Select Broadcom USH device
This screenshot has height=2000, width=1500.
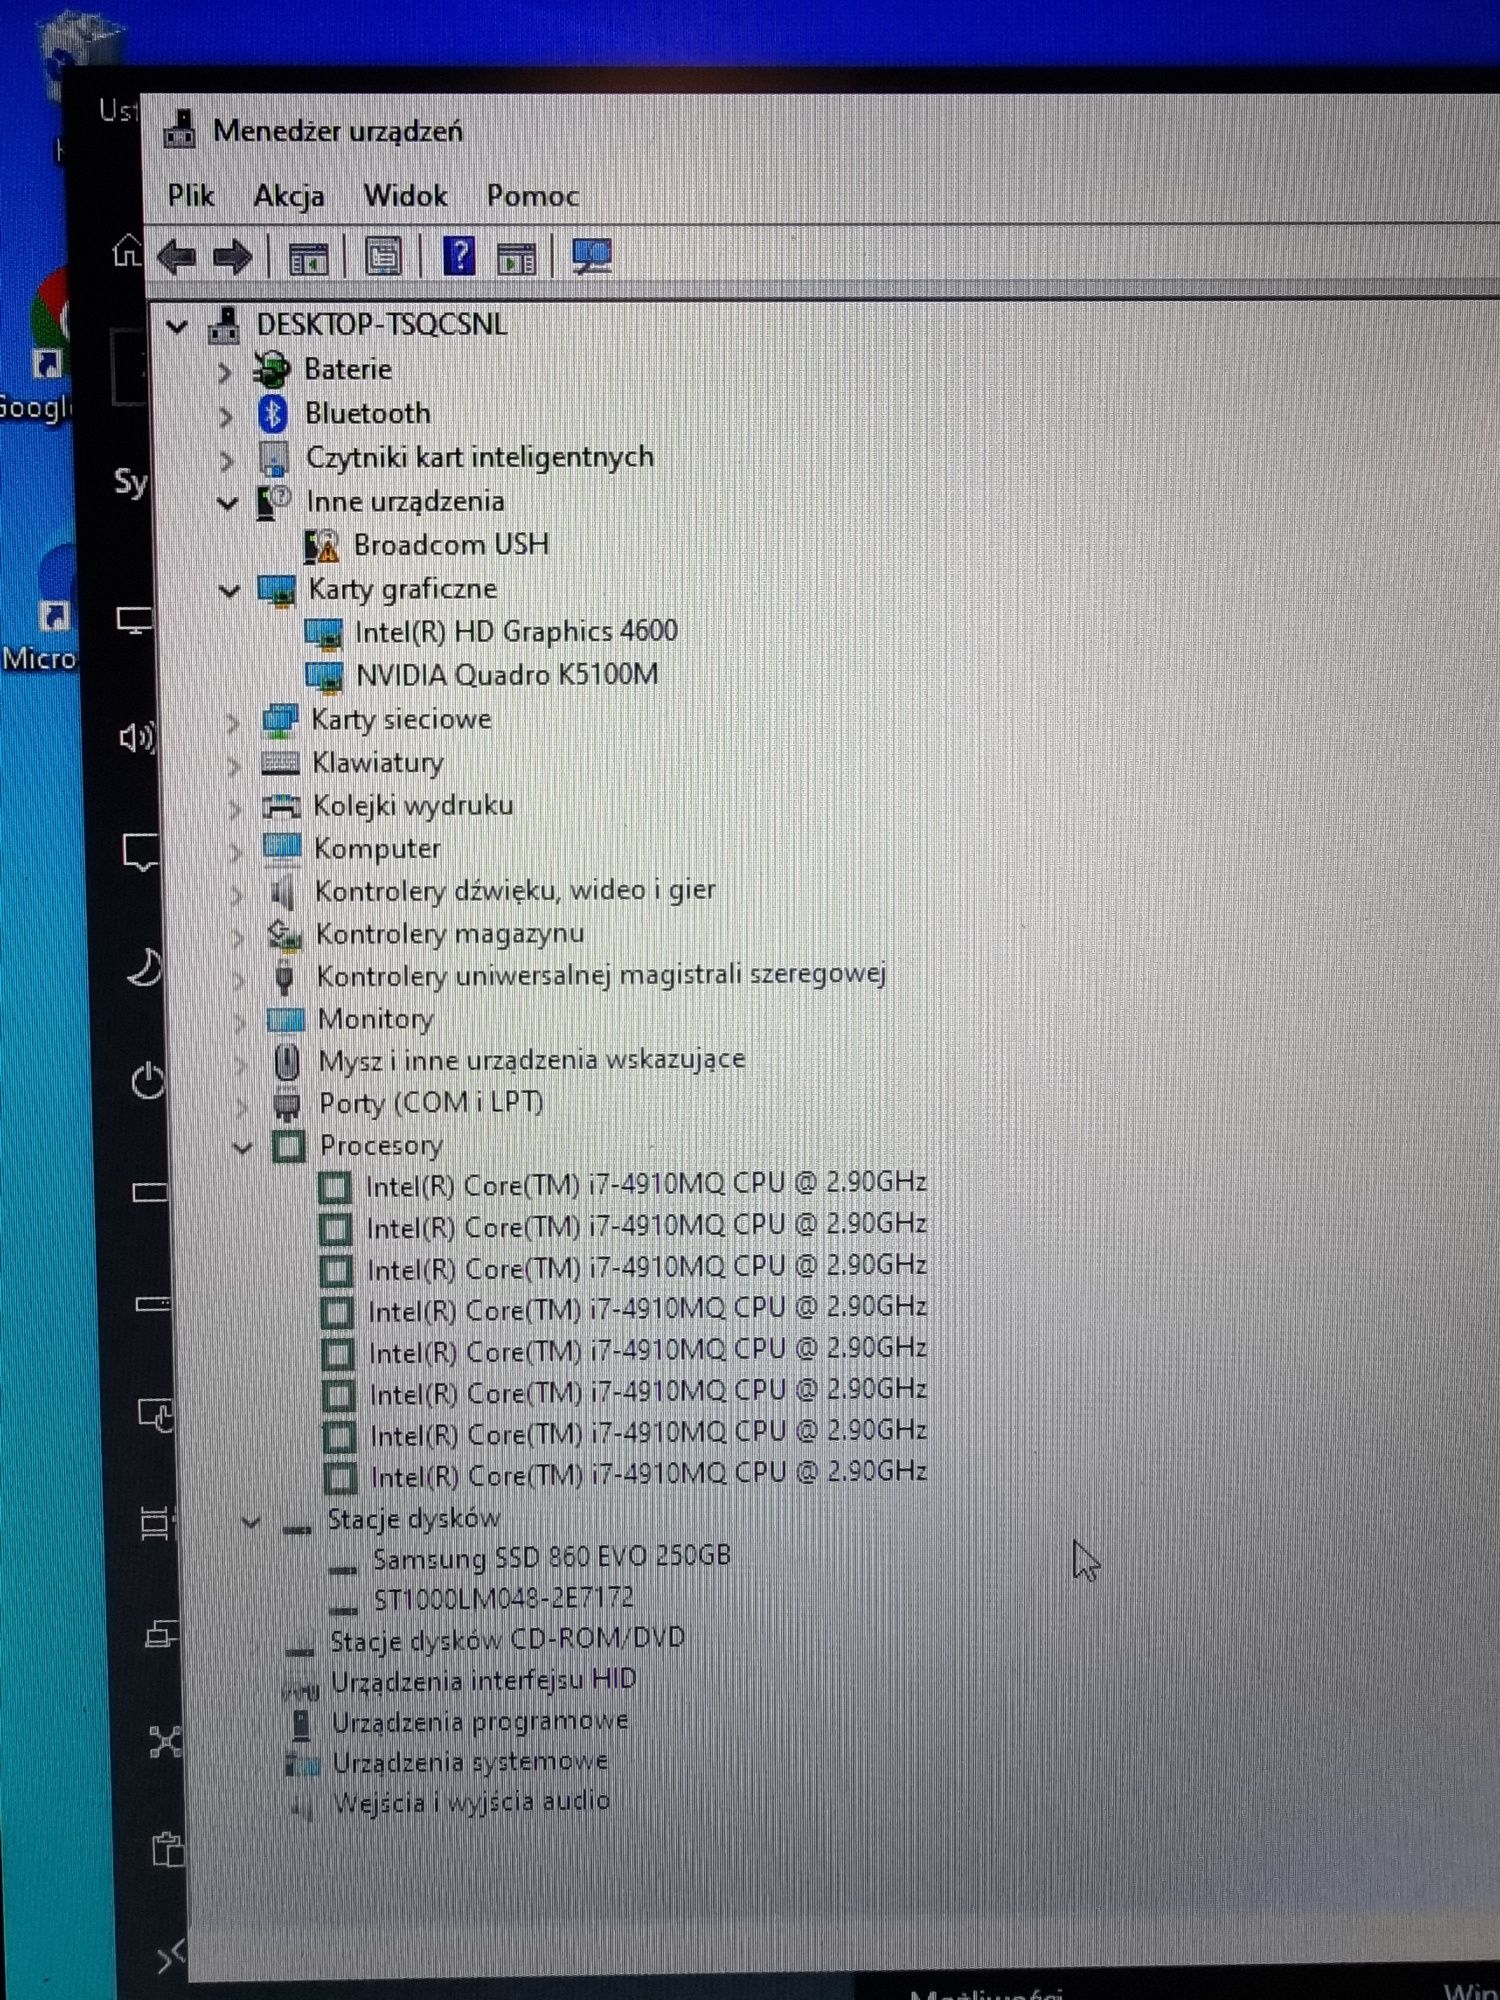tap(451, 545)
